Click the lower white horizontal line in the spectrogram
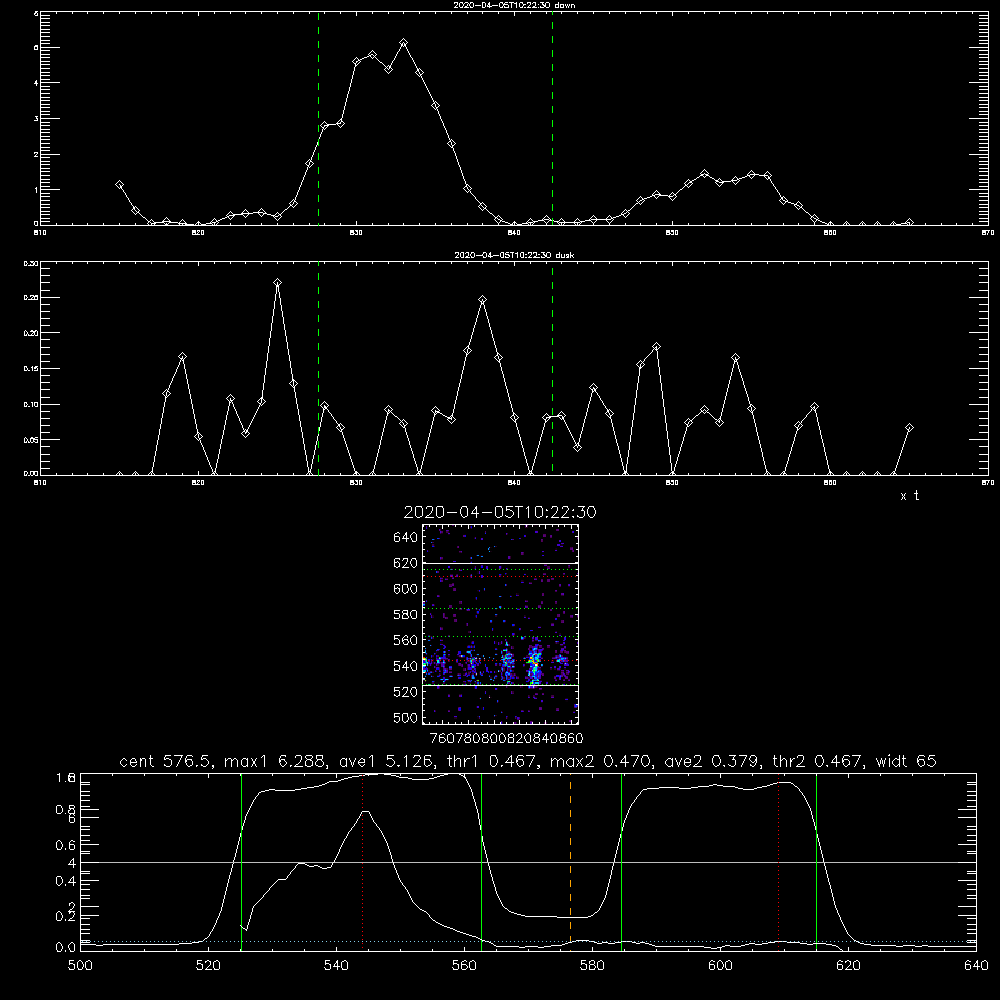Viewport: 1000px width, 1000px height. point(501,686)
